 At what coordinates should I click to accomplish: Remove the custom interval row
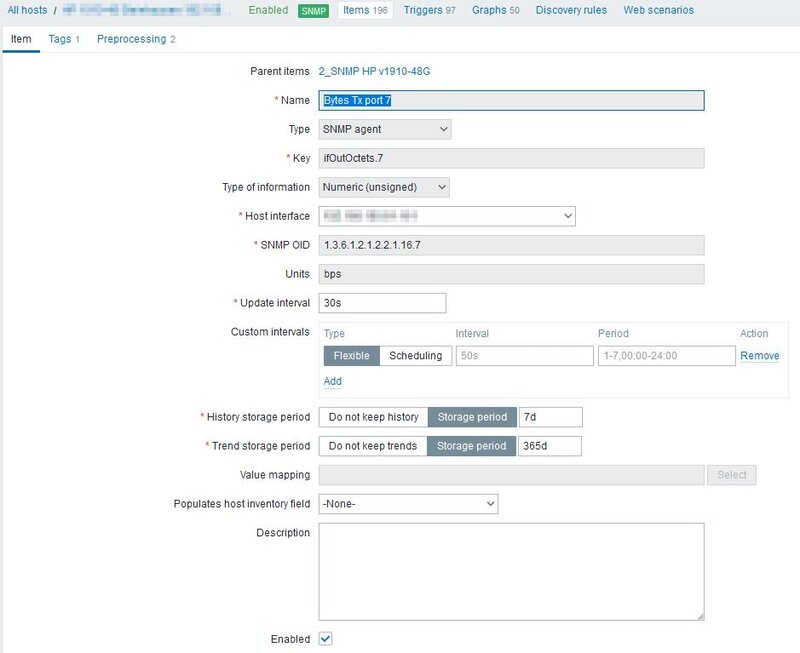click(759, 356)
